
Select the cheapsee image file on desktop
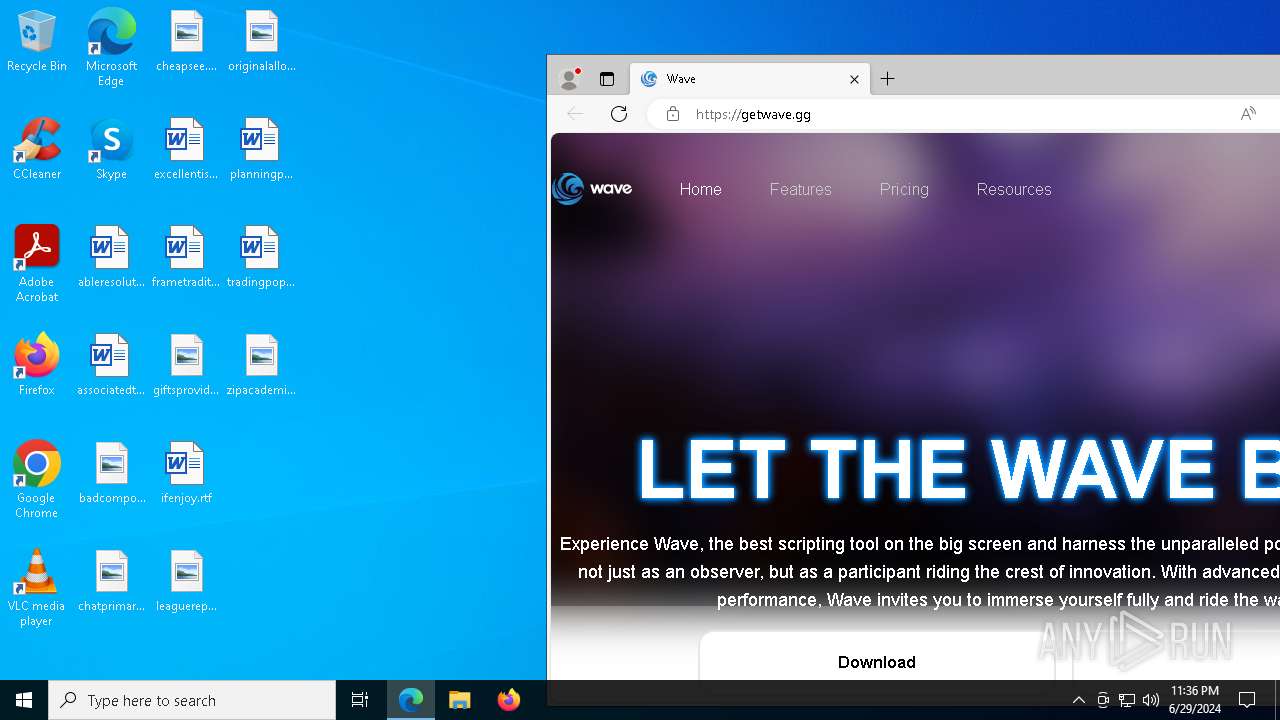coord(186,41)
